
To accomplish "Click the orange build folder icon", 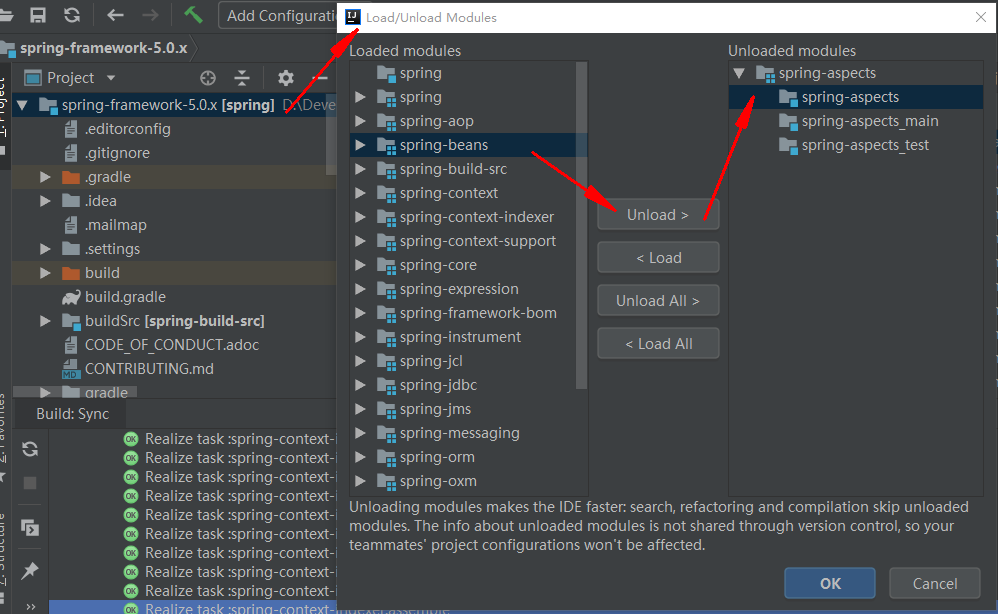I will pos(71,273).
